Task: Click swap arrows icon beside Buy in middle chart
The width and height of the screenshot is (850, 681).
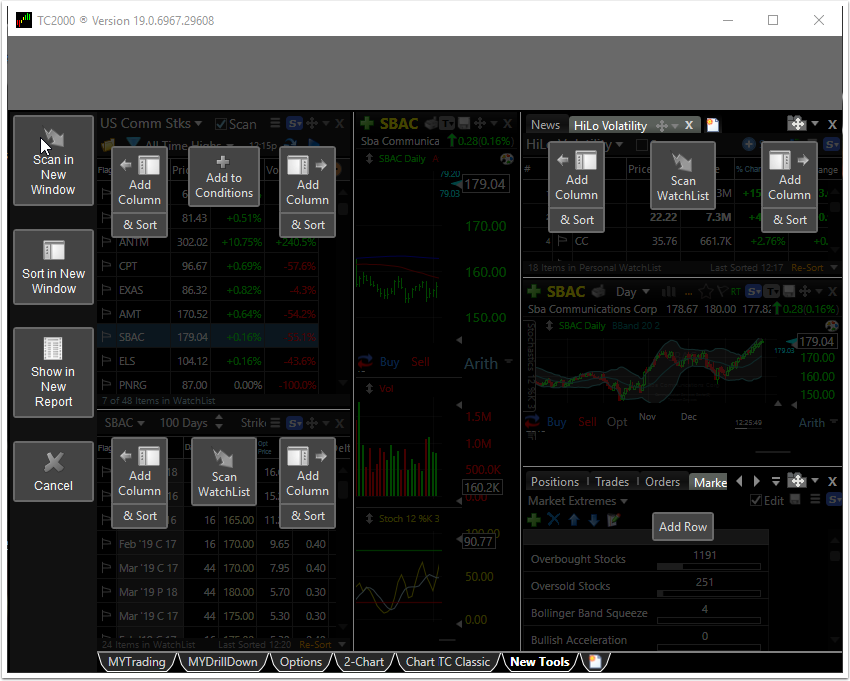Action: [x=365, y=361]
